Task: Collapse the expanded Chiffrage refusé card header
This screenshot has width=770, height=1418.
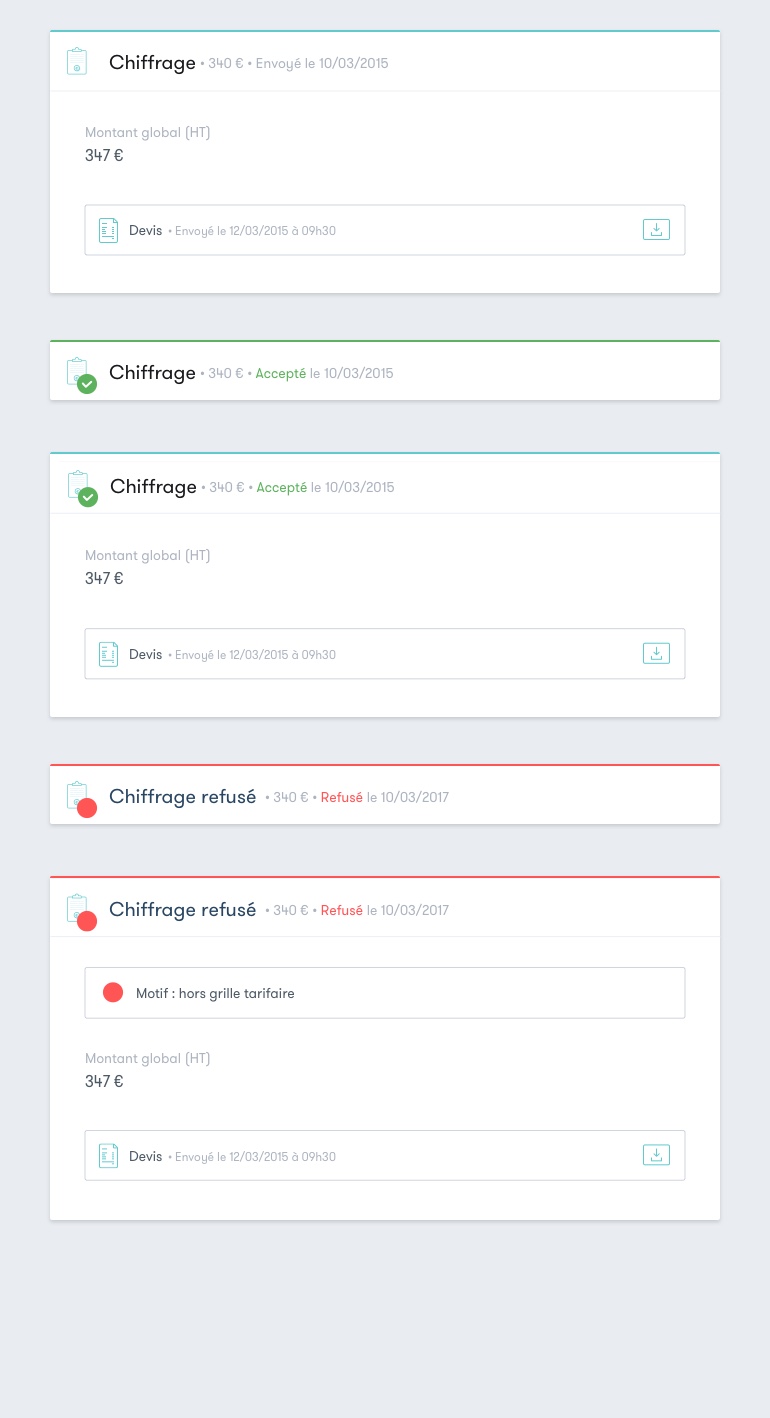Action: pos(385,907)
